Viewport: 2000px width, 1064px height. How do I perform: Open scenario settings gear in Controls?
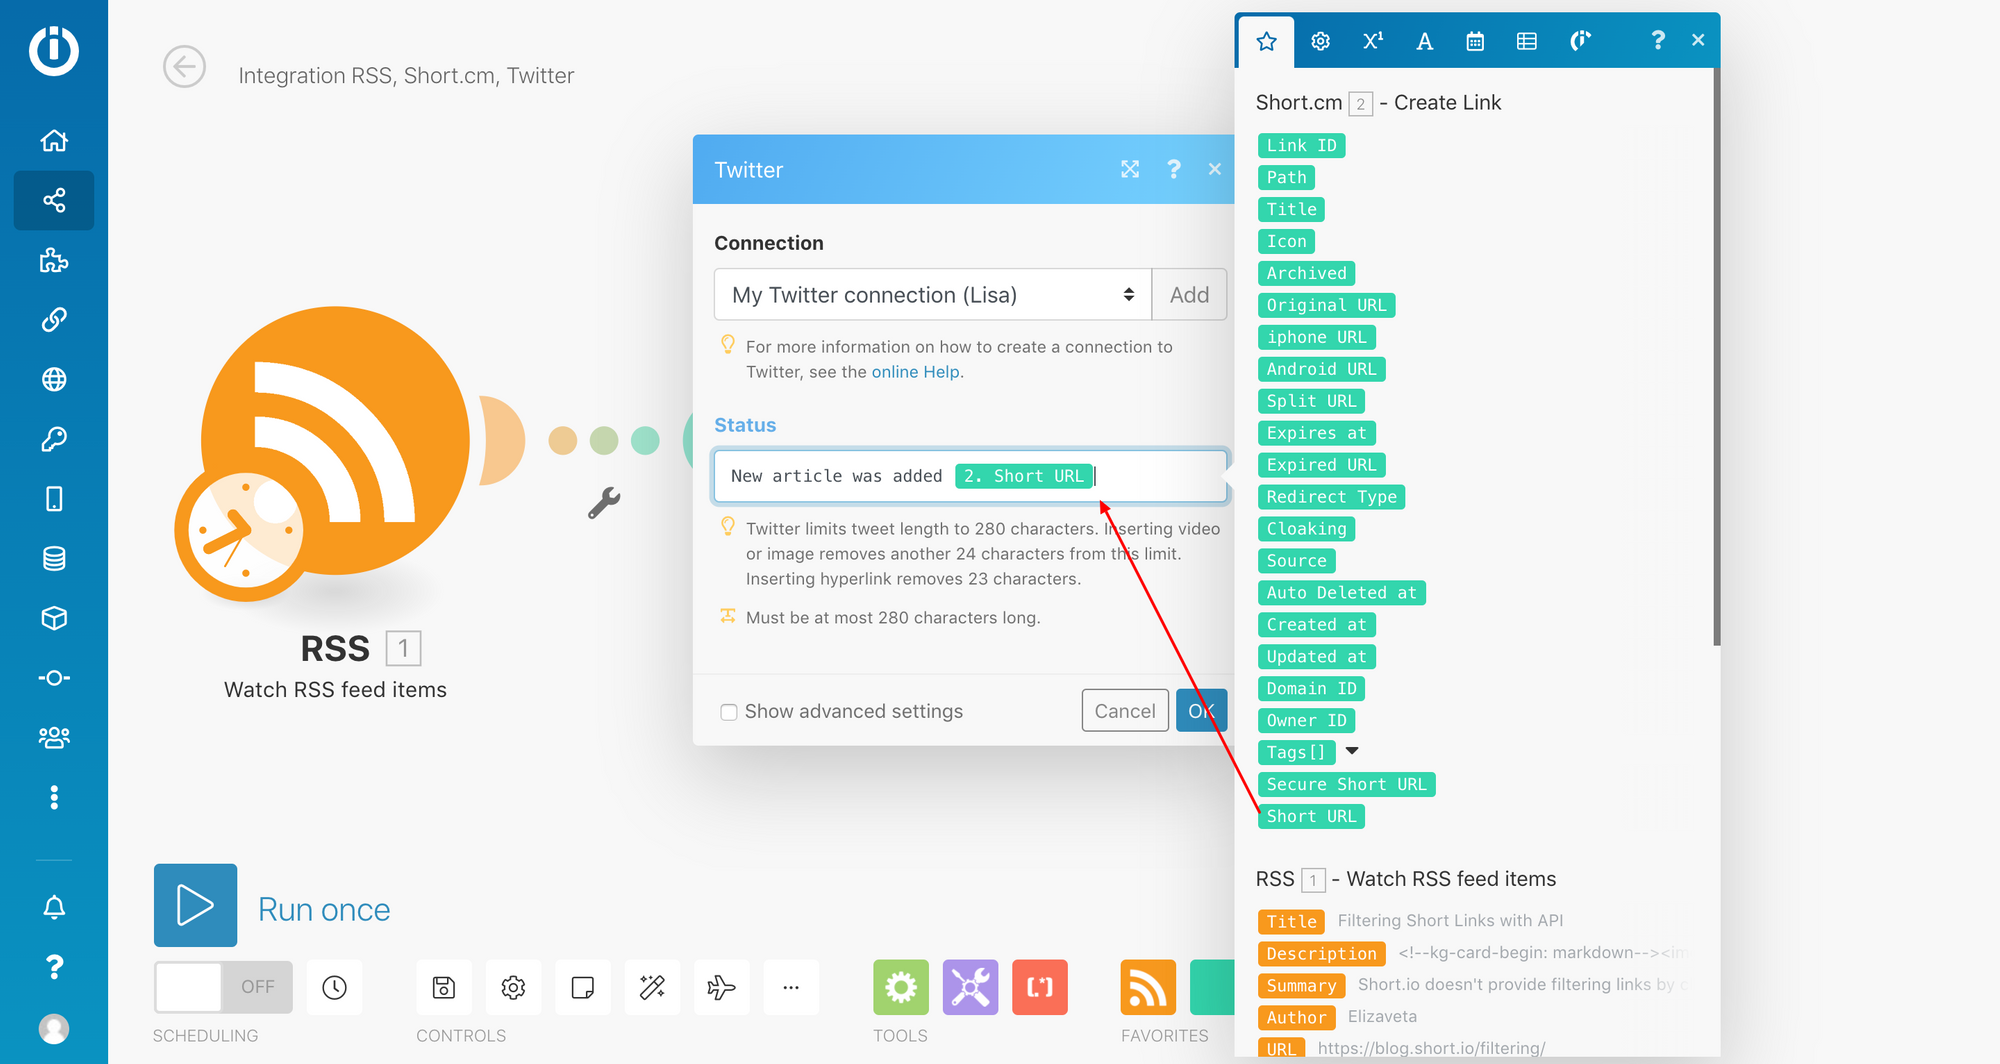point(514,988)
